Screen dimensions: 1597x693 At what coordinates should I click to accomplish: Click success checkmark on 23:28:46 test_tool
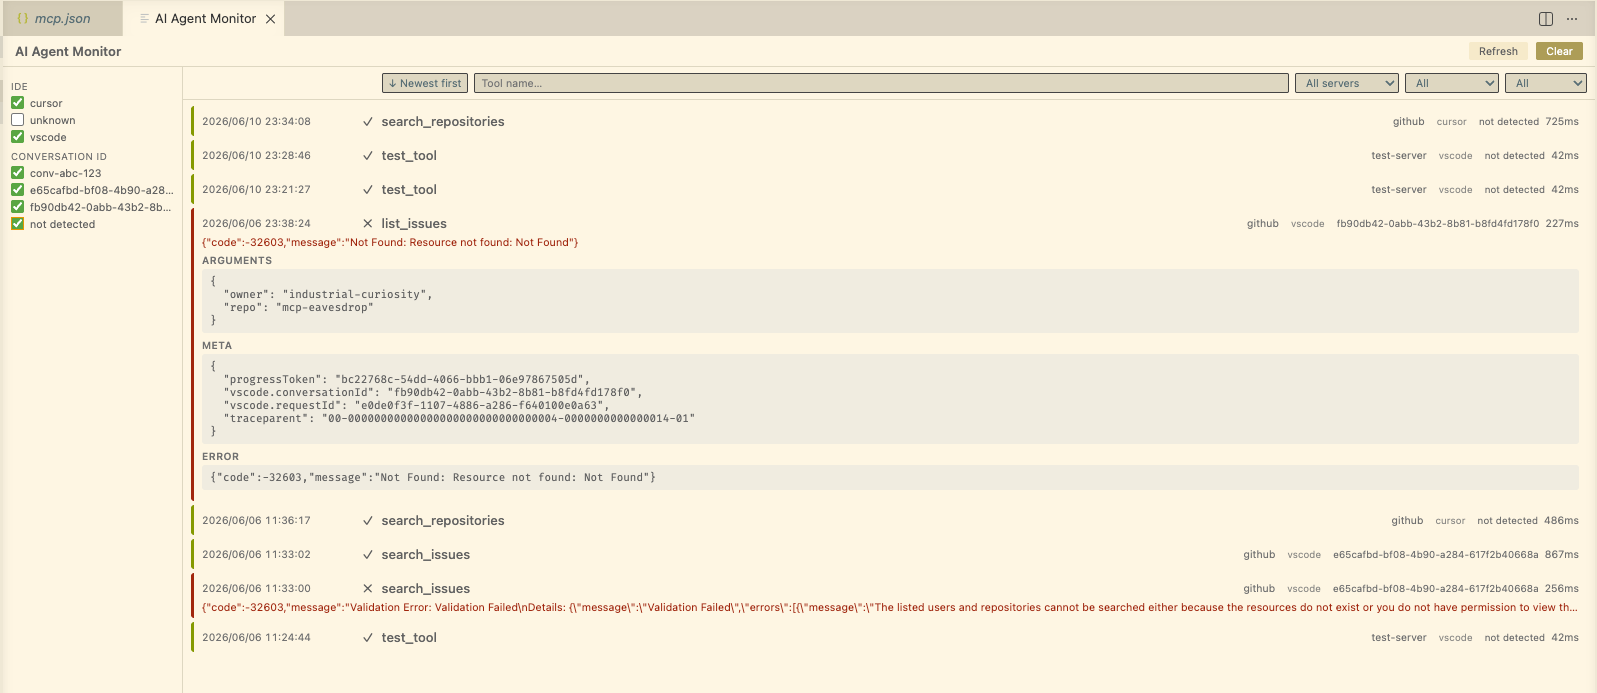coord(368,156)
